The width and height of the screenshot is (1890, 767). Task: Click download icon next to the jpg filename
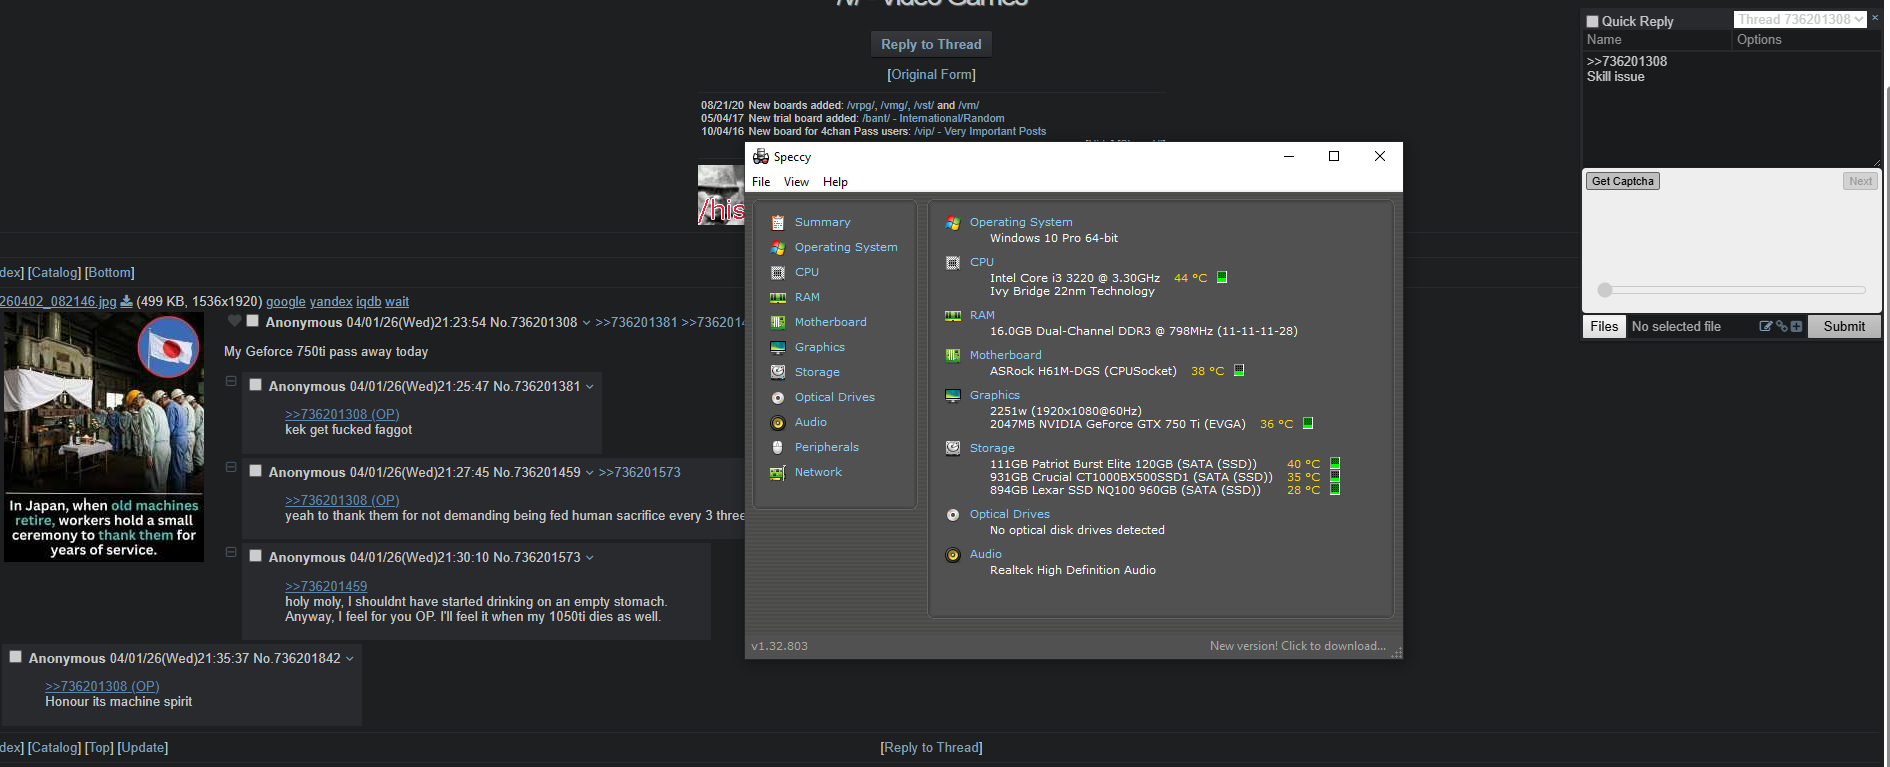(126, 301)
